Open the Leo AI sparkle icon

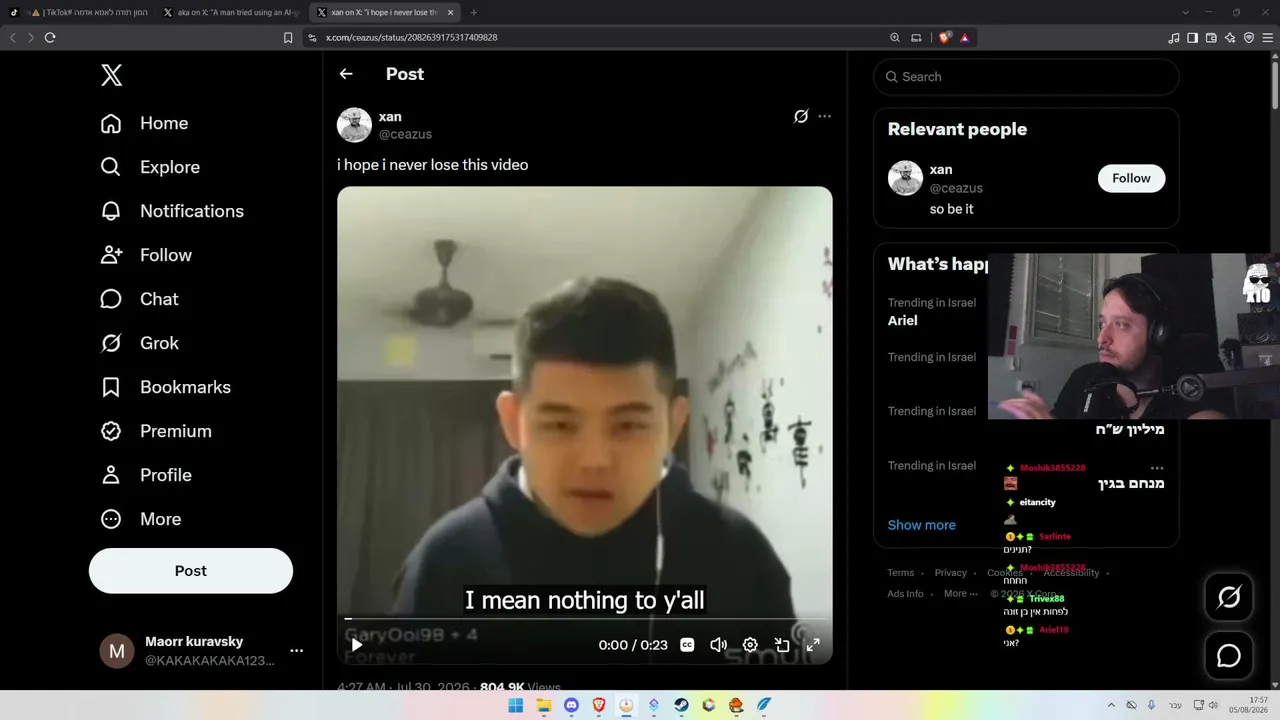coord(1230,38)
